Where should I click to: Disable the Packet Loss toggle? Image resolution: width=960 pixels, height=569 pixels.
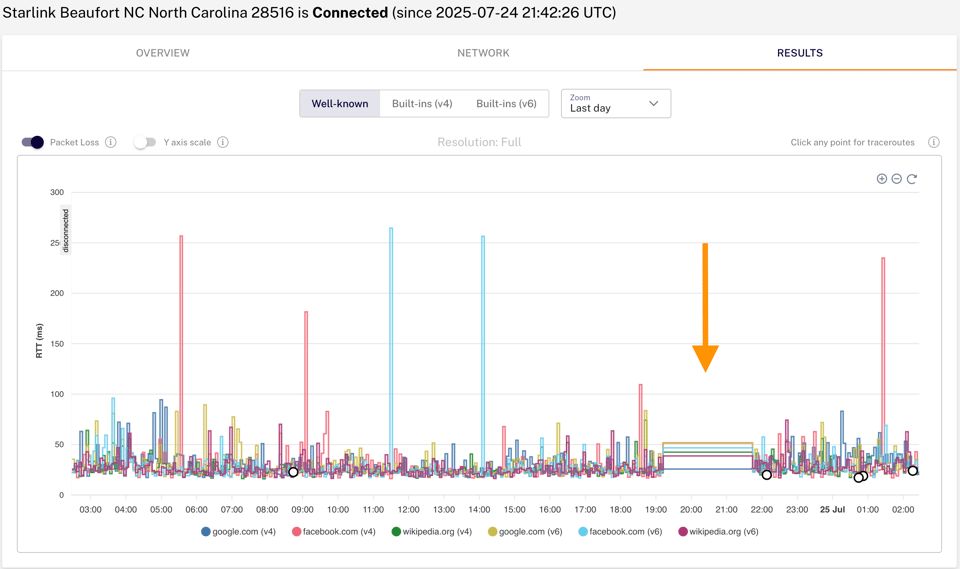tap(32, 142)
